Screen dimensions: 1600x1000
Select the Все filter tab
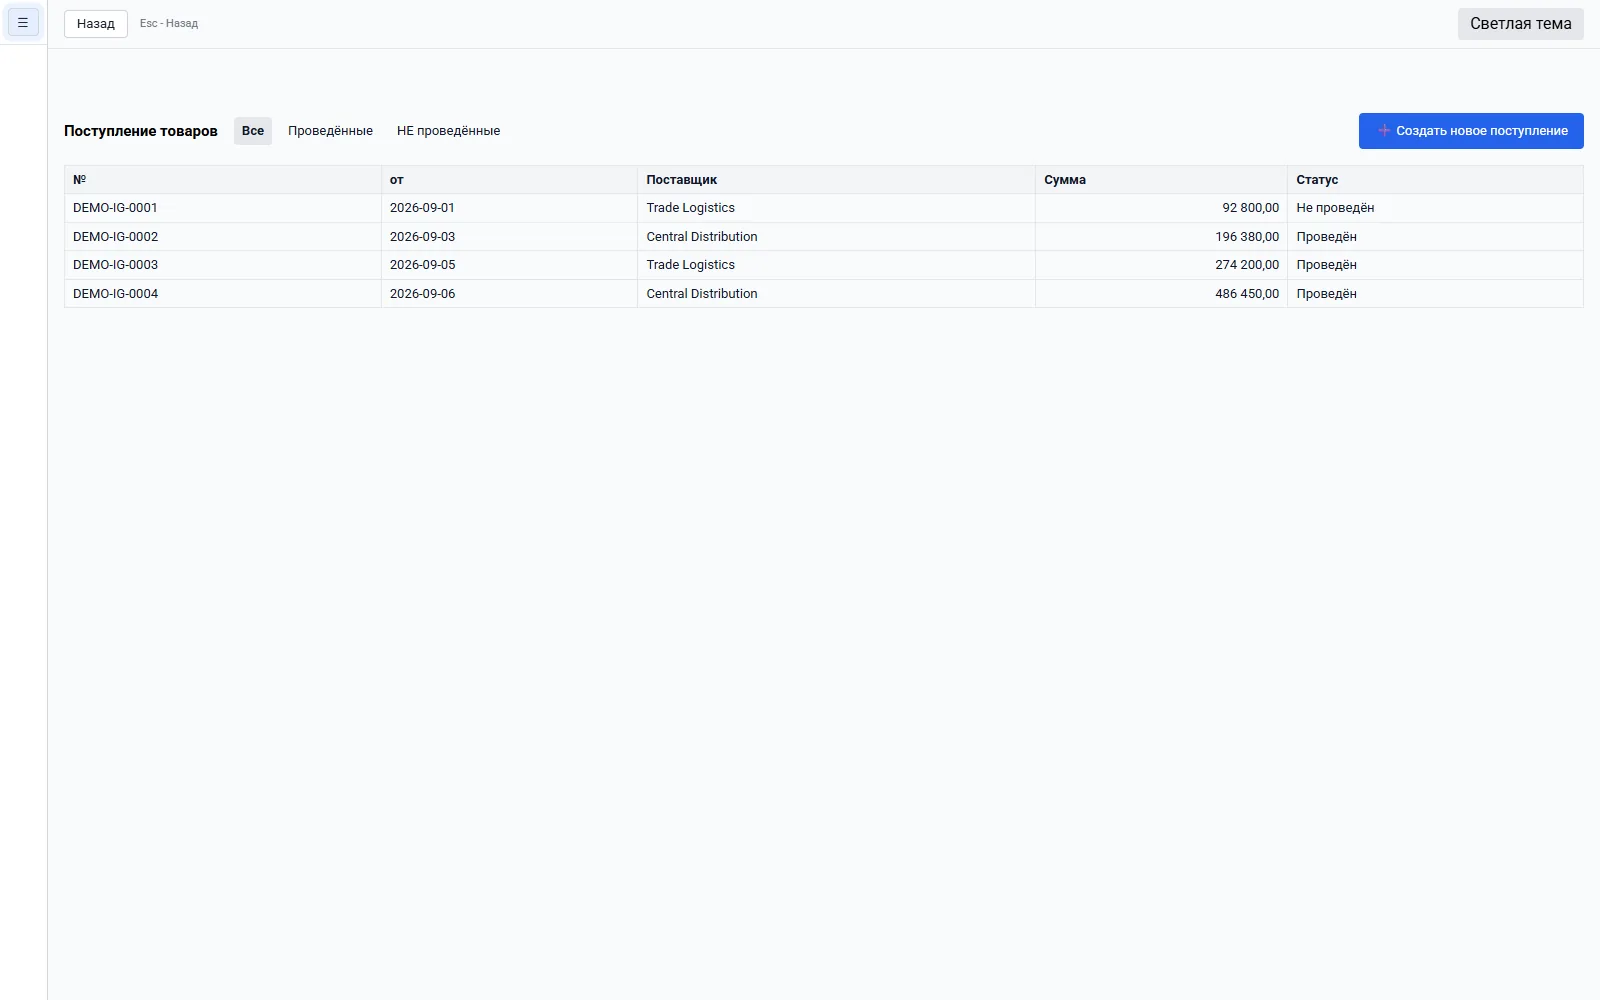253,131
